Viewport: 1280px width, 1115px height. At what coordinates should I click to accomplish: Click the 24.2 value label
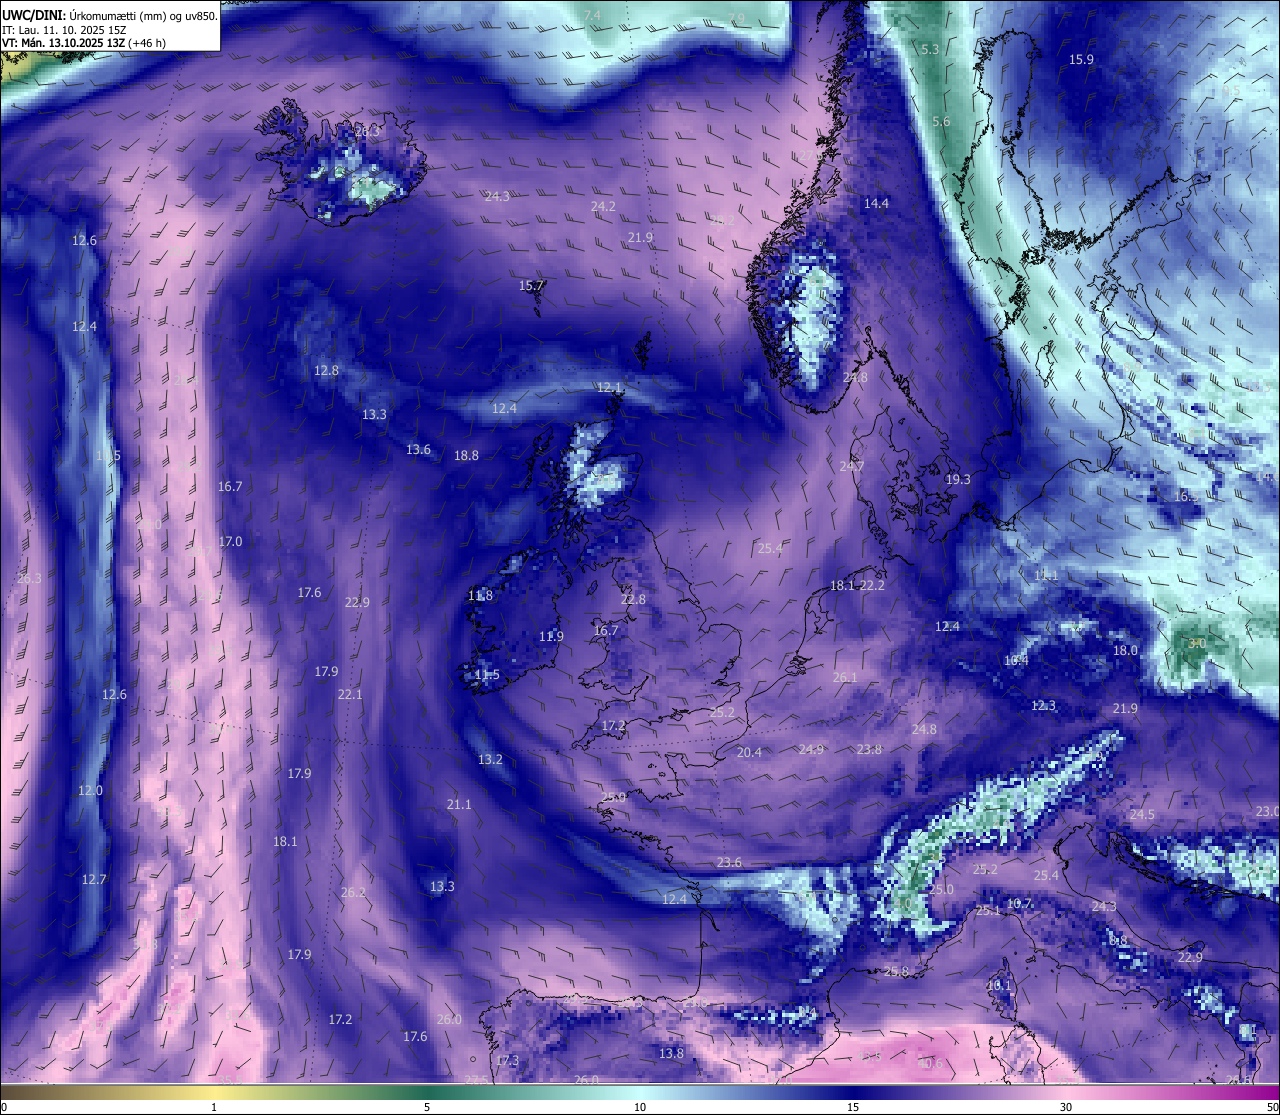click(603, 206)
